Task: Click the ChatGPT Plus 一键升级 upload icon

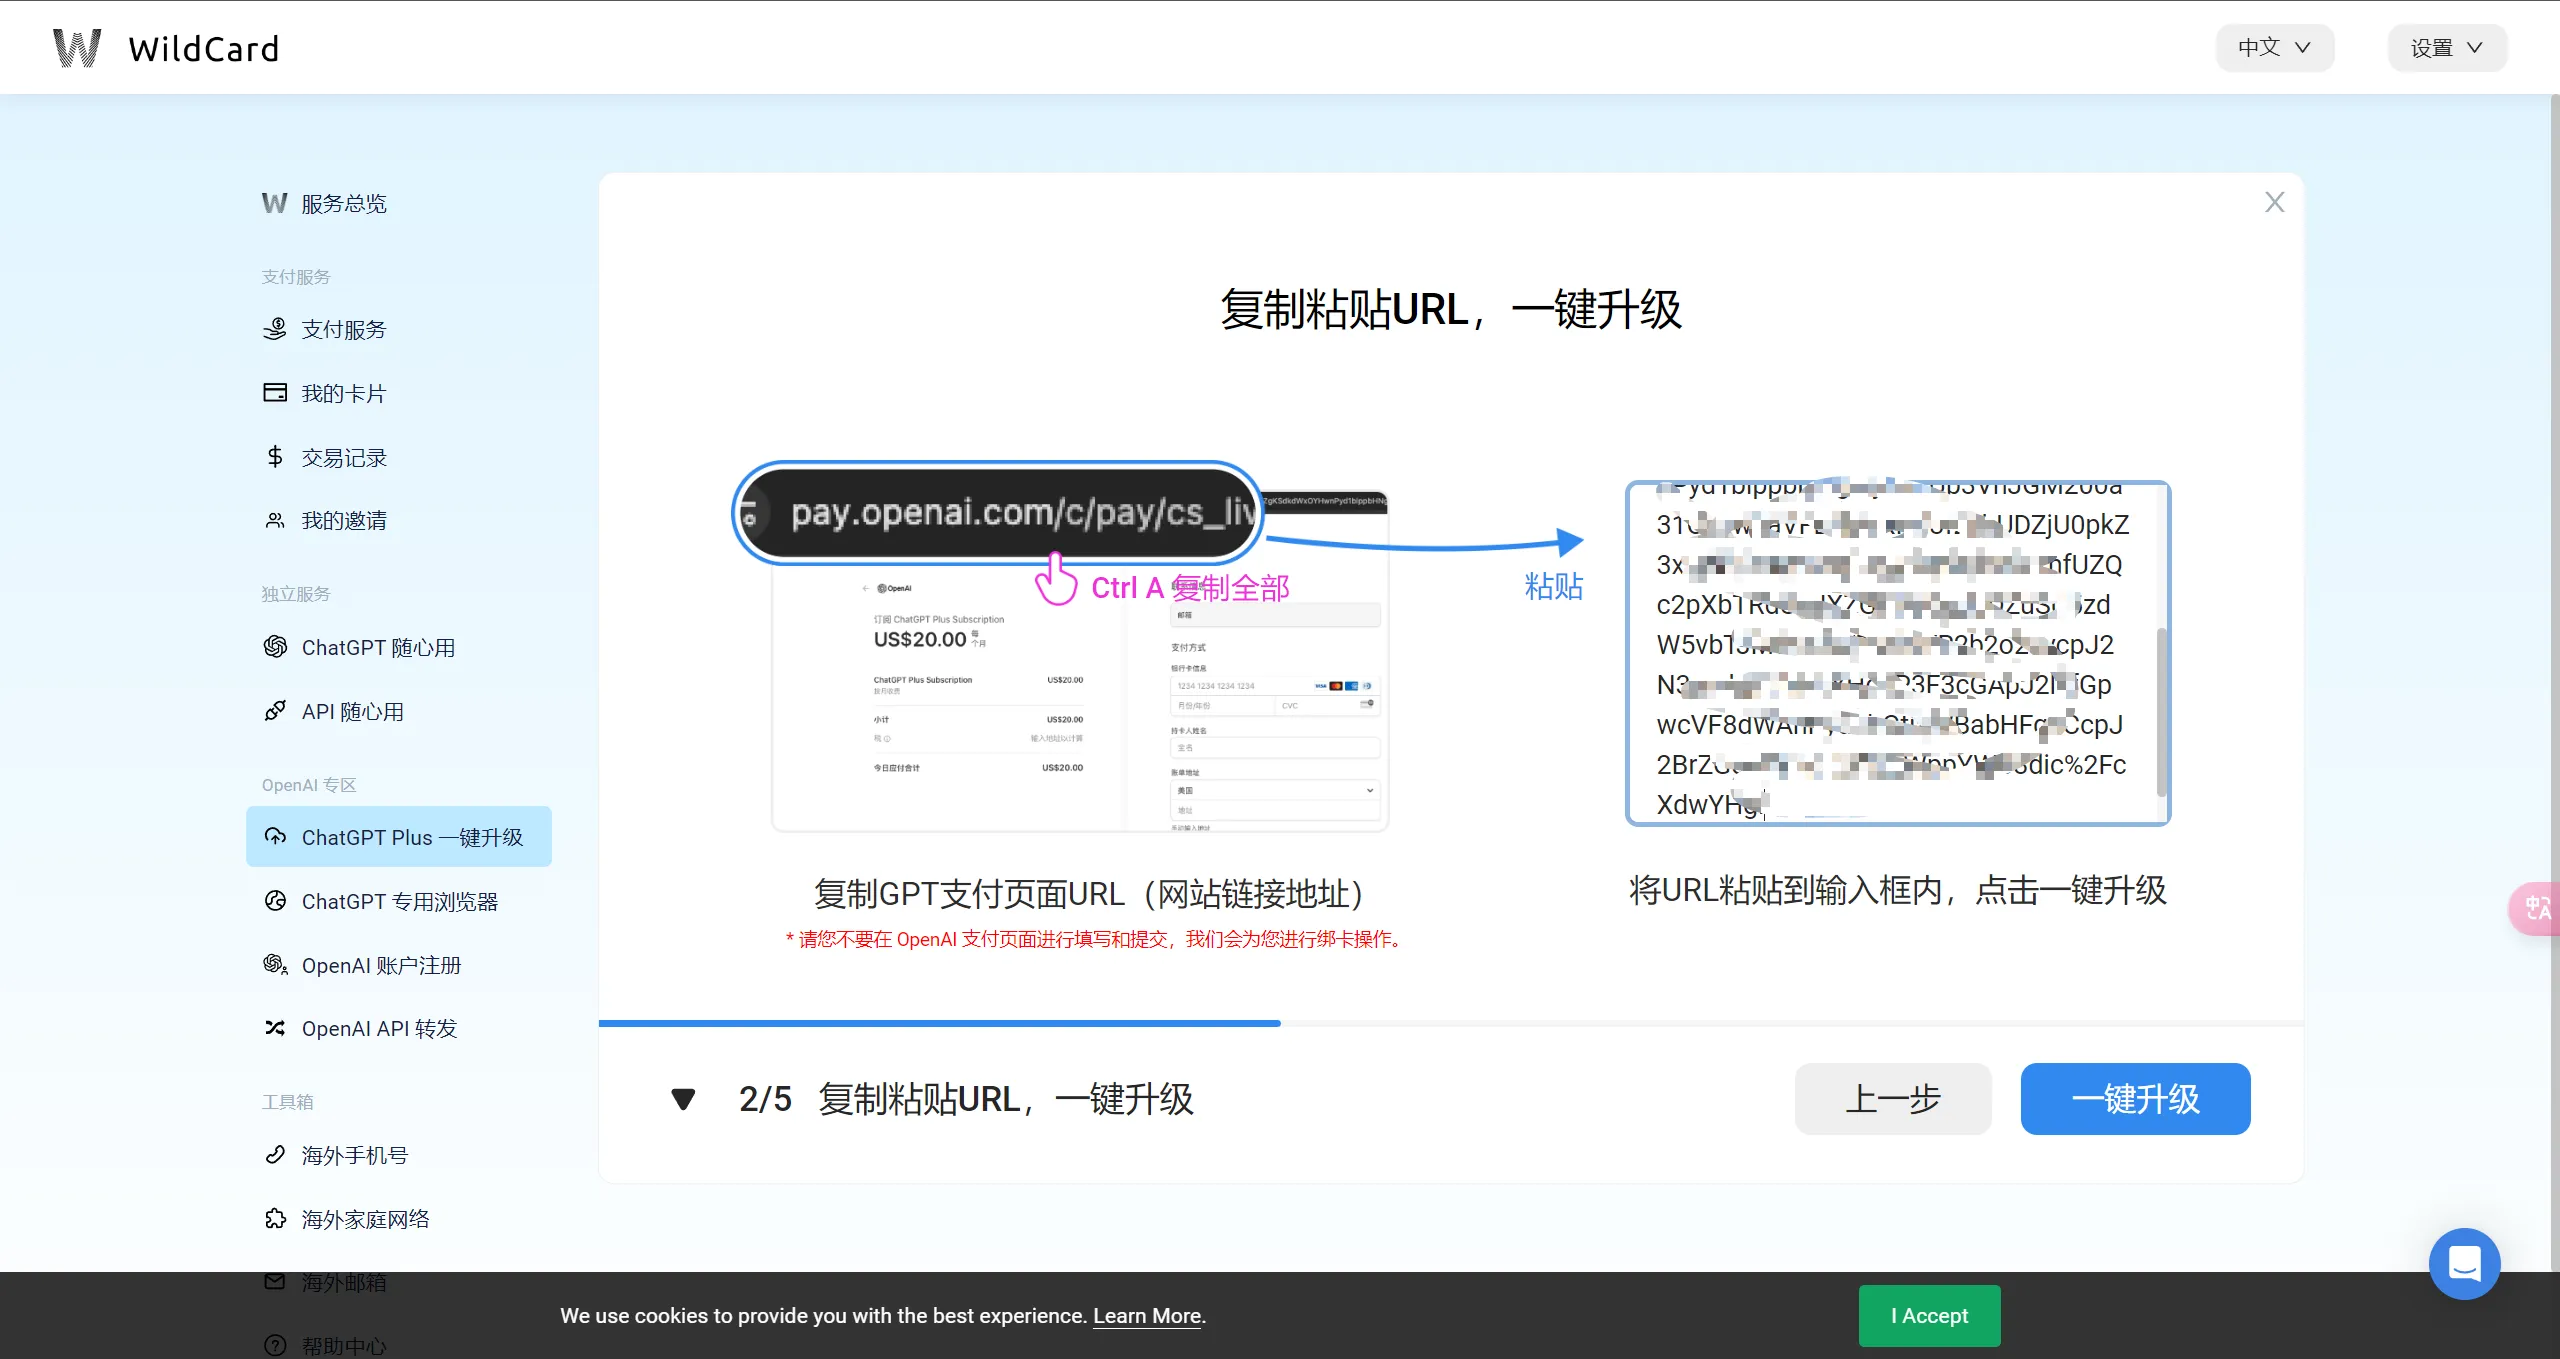Action: pos(275,837)
